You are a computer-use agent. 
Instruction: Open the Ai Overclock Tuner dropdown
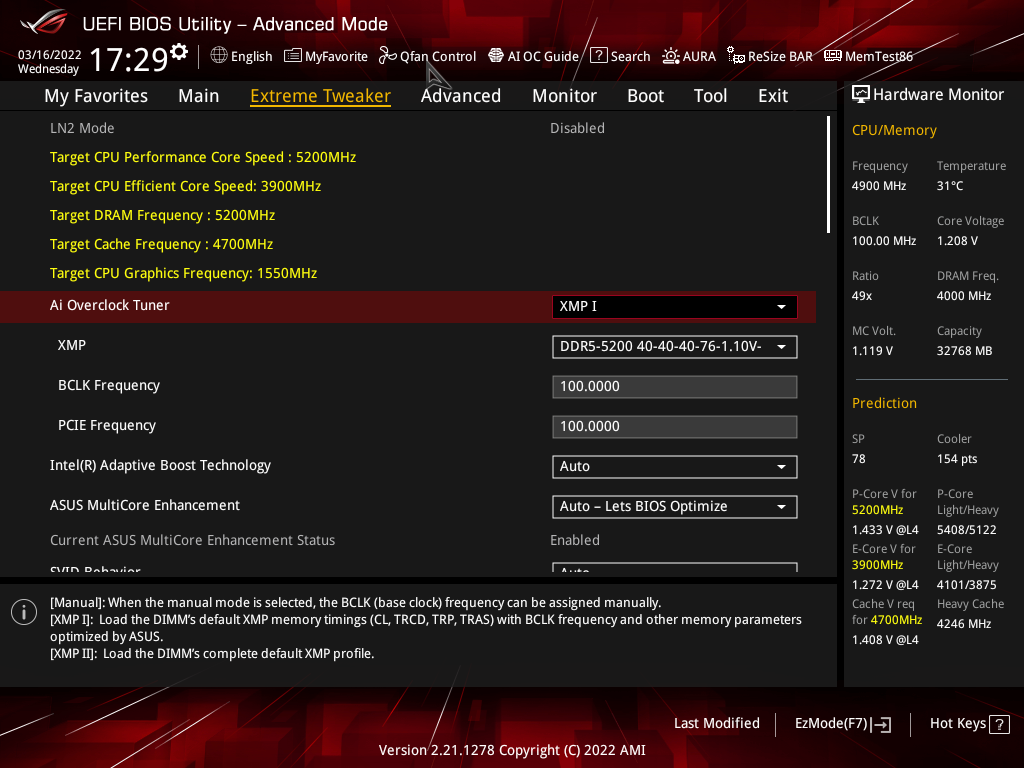click(675, 307)
